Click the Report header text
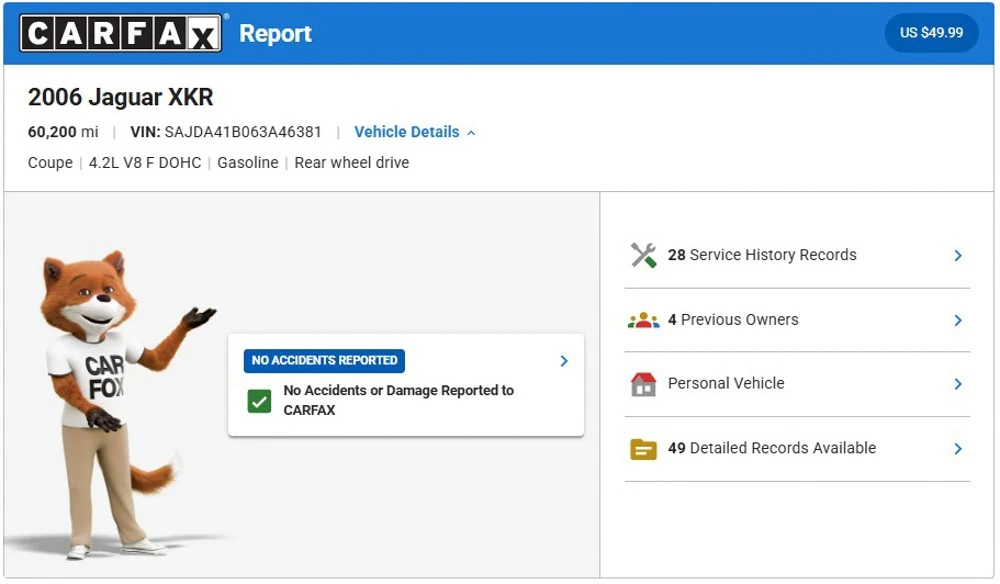Screen dimensions: 1000x584 275,34
